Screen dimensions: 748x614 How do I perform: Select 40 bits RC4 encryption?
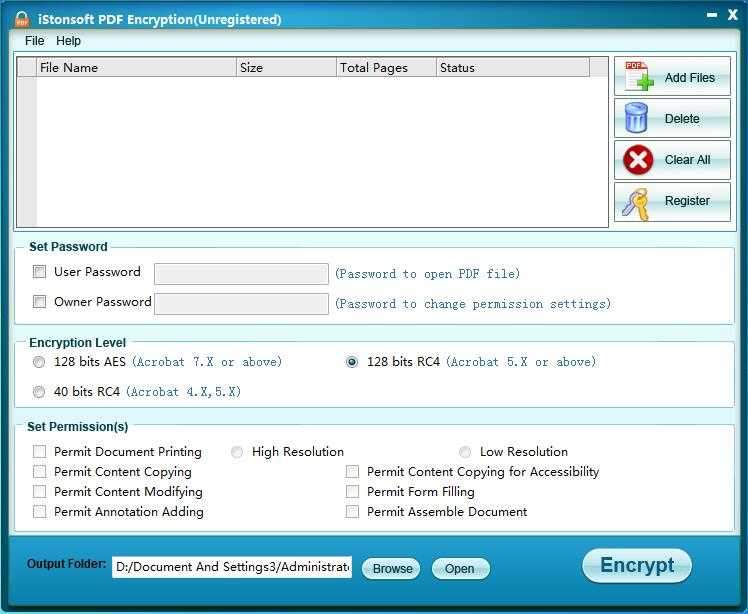tap(39, 392)
